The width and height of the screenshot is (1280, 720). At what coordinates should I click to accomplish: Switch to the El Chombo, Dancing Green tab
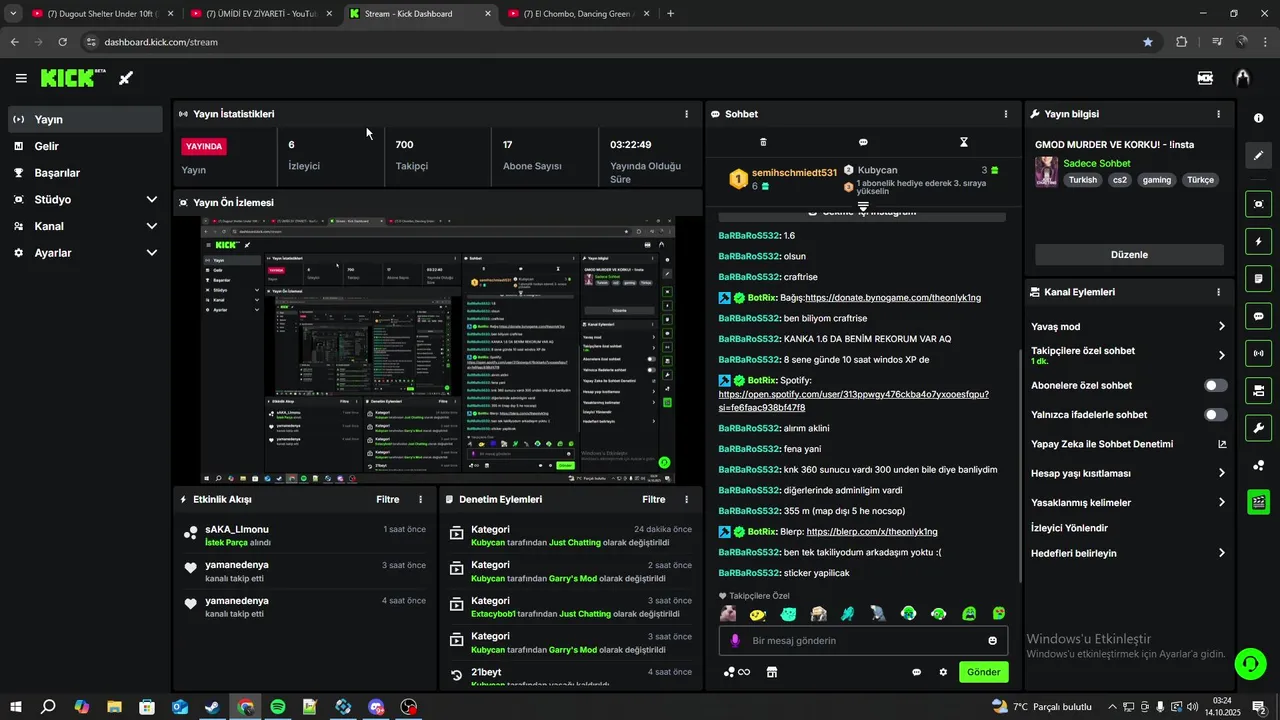coord(577,14)
